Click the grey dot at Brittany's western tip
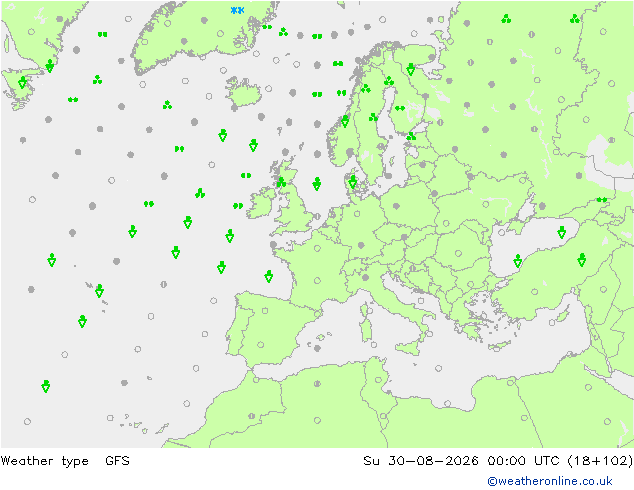The height and width of the screenshot is (490, 634). [273, 245]
